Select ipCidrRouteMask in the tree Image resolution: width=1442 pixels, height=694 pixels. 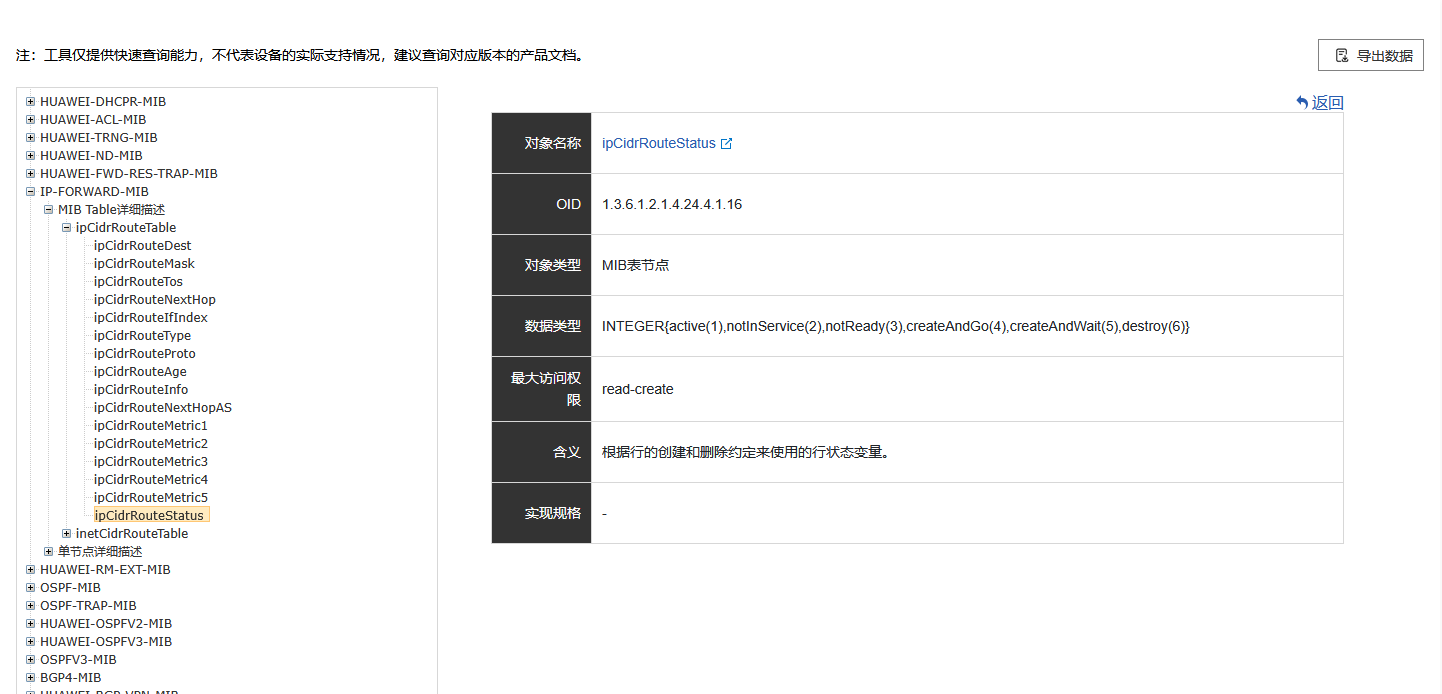144,264
